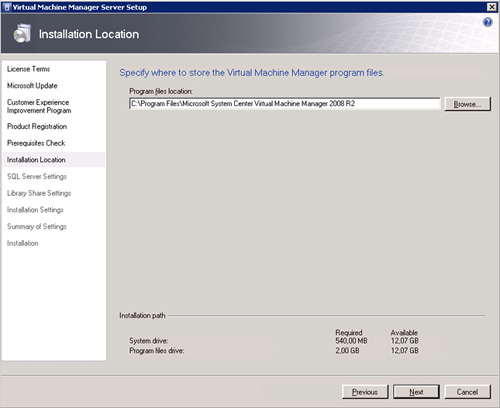Select Customer Experience Improvement Program step

coord(39,106)
